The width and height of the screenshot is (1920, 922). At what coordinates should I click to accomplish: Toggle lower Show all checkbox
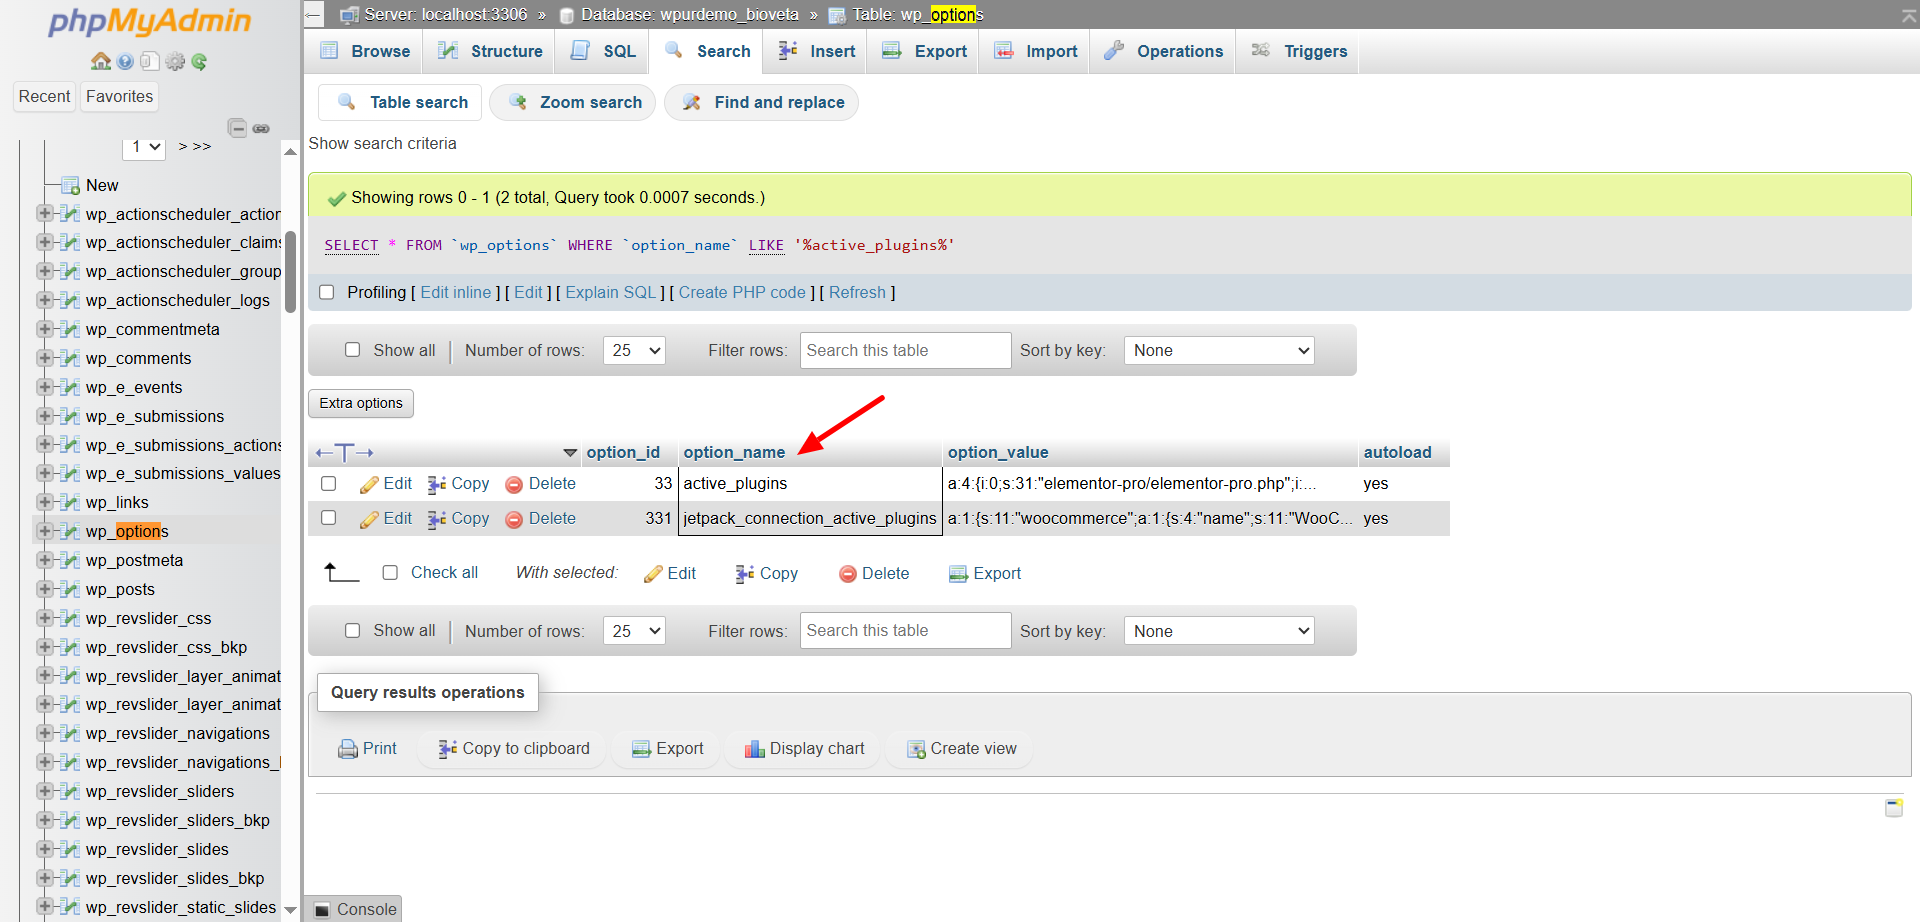pos(352,631)
